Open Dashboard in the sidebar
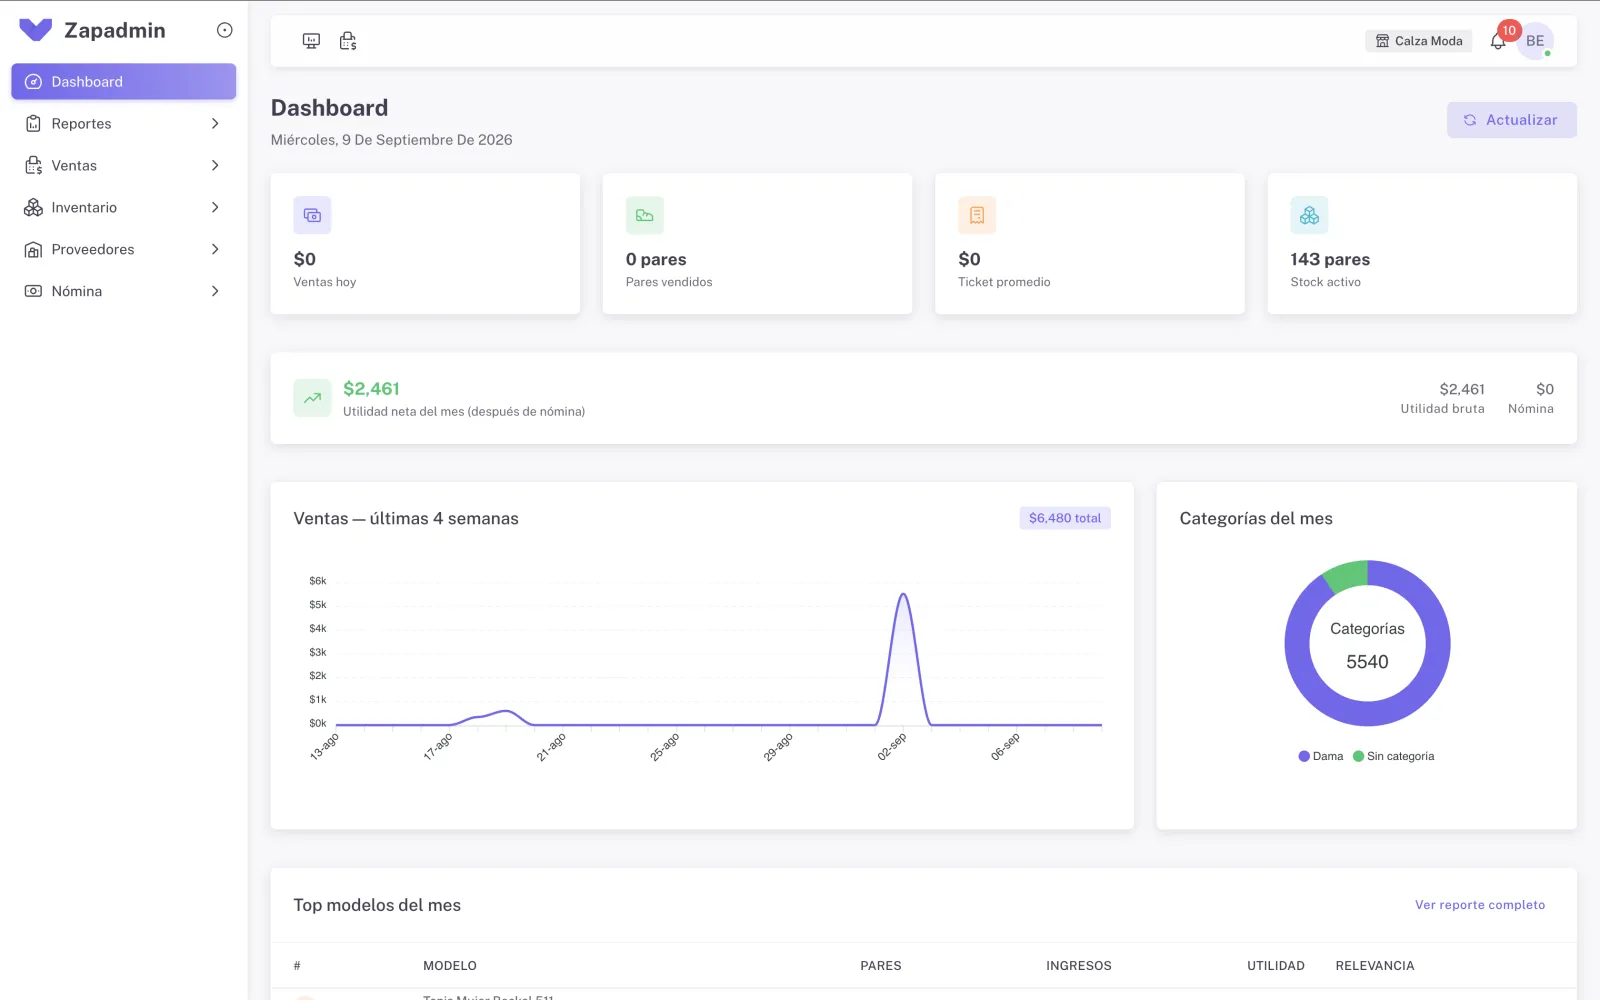The width and height of the screenshot is (1600, 1000). (x=124, y=82)
